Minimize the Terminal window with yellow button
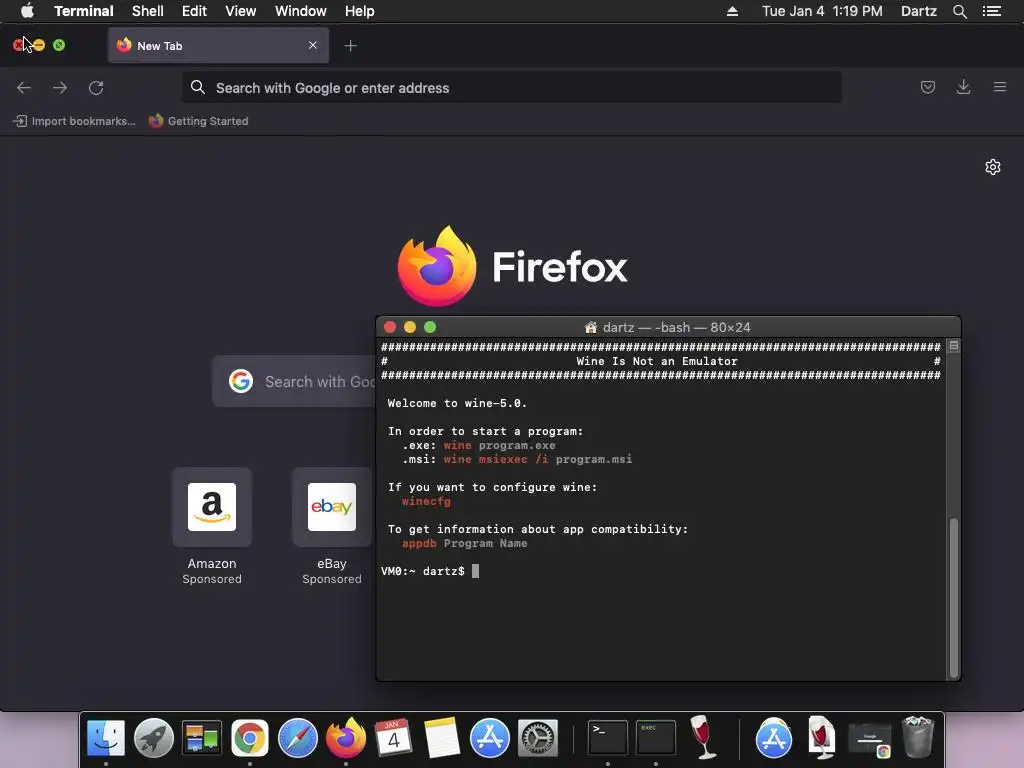The width and height of the screenshot is (1024, 768). [410, 327]
